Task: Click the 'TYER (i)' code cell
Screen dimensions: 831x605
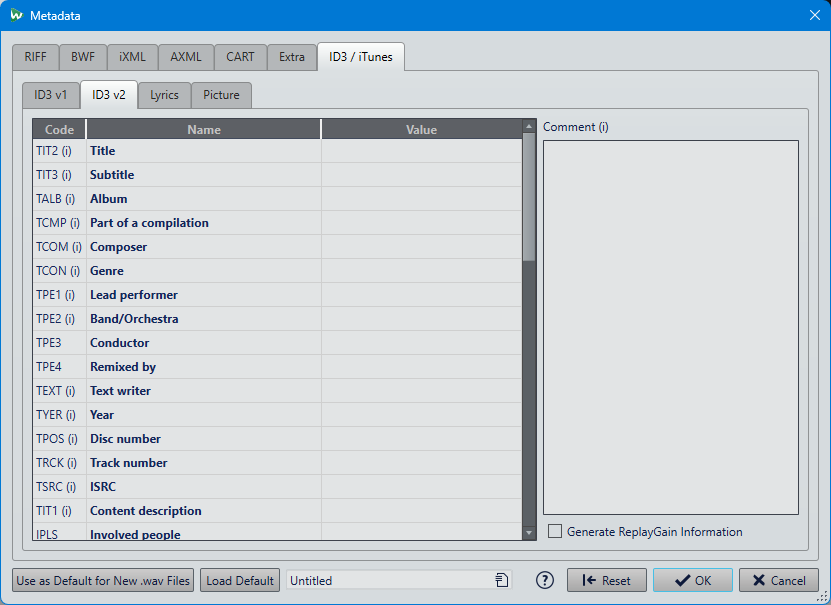Action: click(x=59, y=415)
